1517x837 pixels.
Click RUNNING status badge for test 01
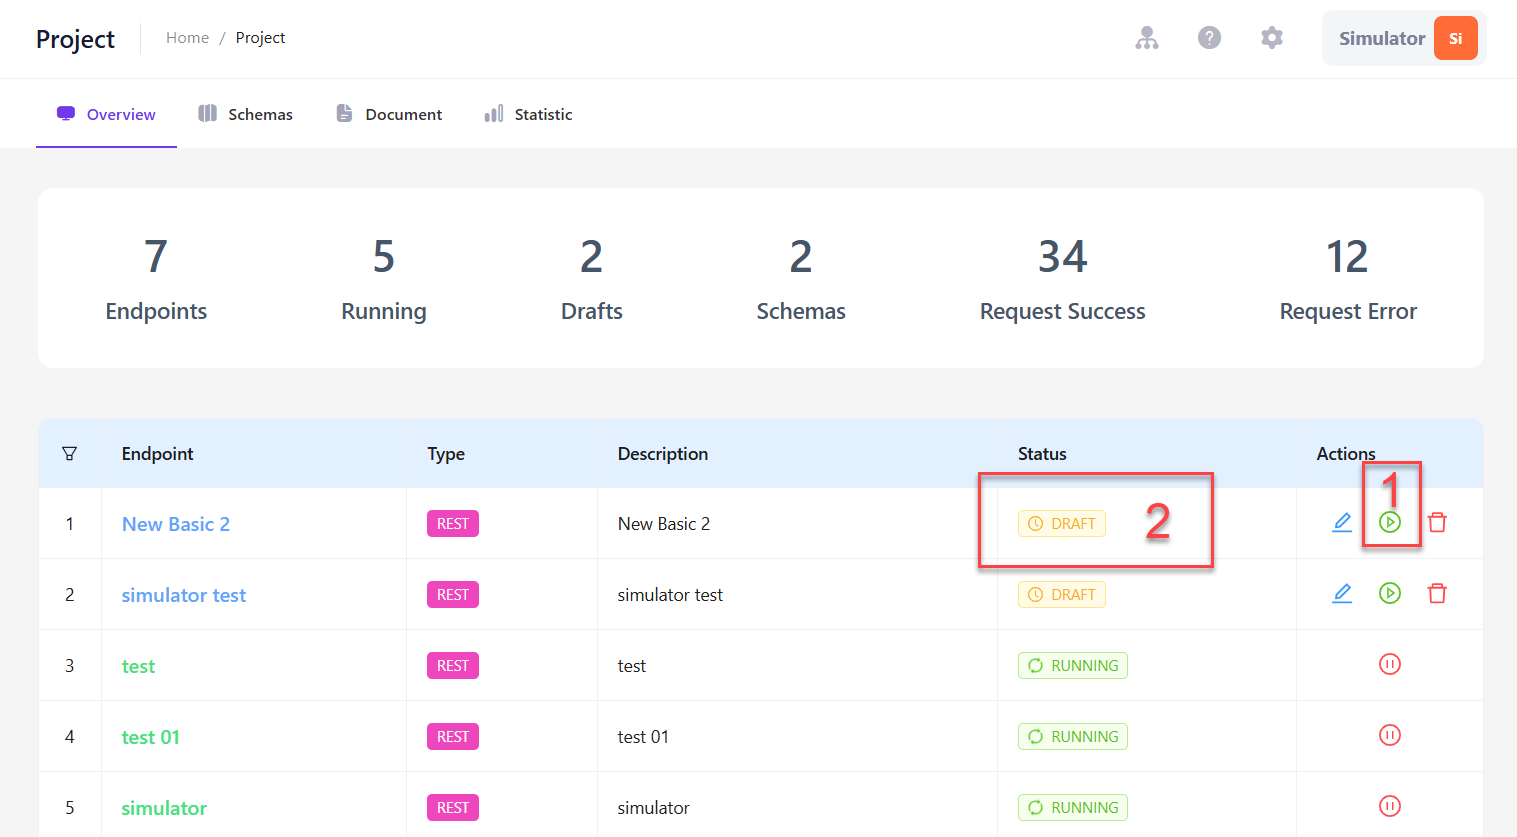pos(1073,737)
